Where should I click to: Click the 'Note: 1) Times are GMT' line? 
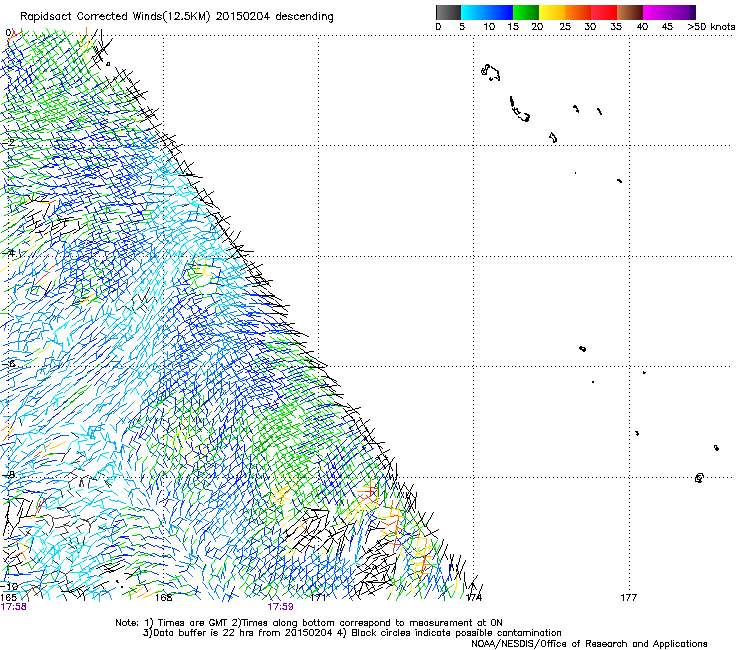click(309, 623)
